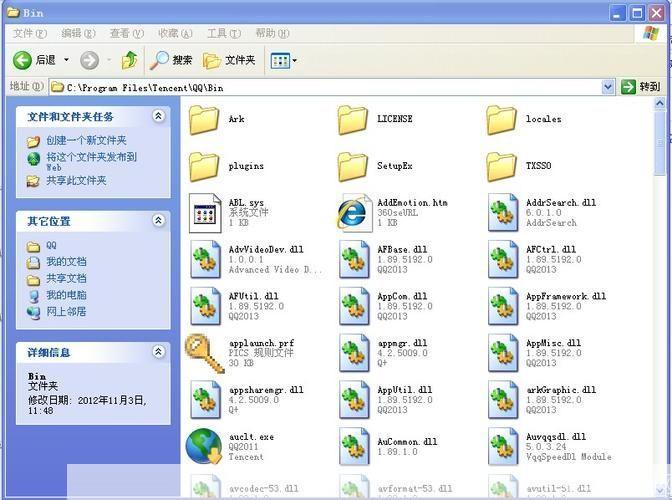Select the Auvqqsdl.dll file icon
This screenshot has width=672, height=500.
click(x=502, y=446)
